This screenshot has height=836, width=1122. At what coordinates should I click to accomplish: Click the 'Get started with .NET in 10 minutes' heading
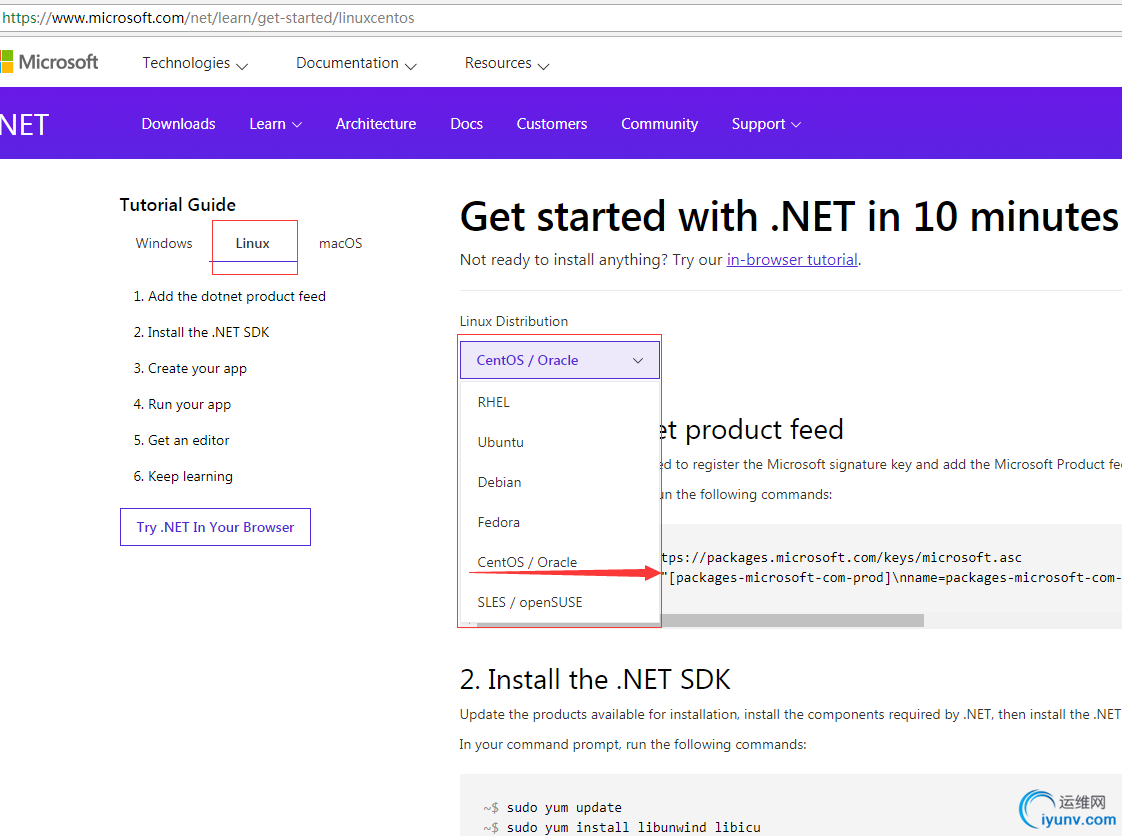789,216
